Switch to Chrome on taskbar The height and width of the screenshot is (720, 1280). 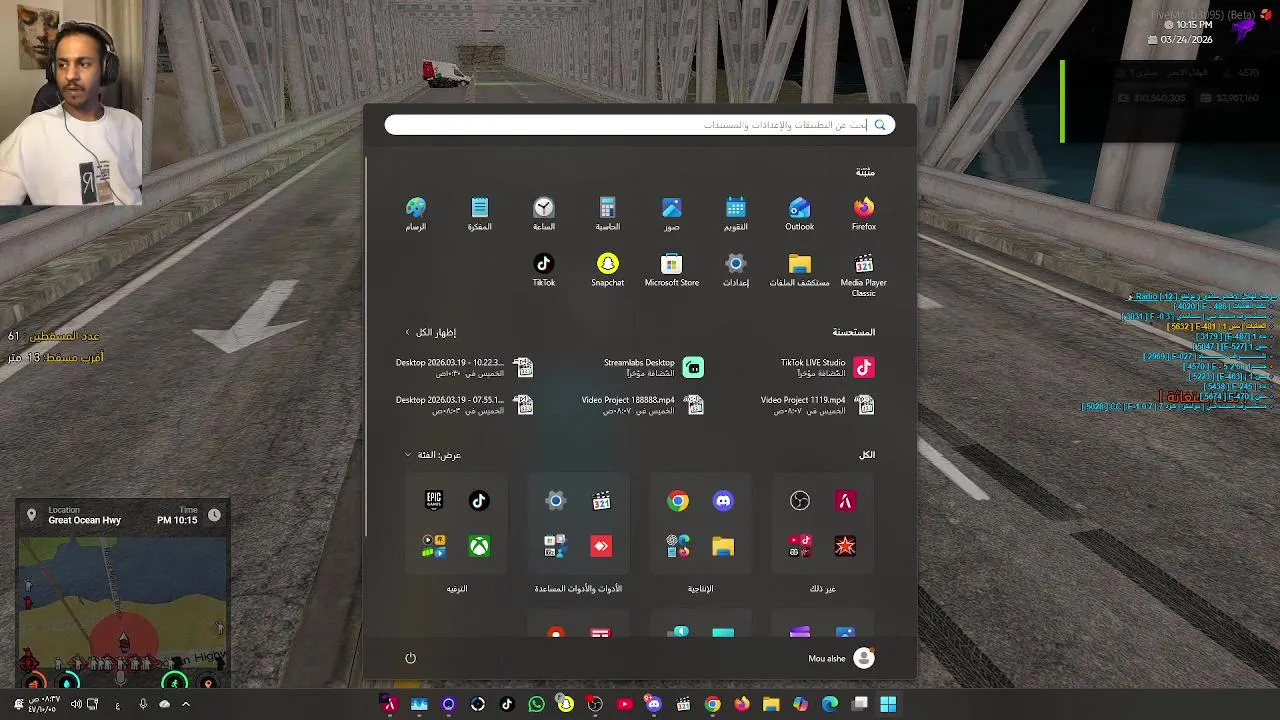(712, 704)
